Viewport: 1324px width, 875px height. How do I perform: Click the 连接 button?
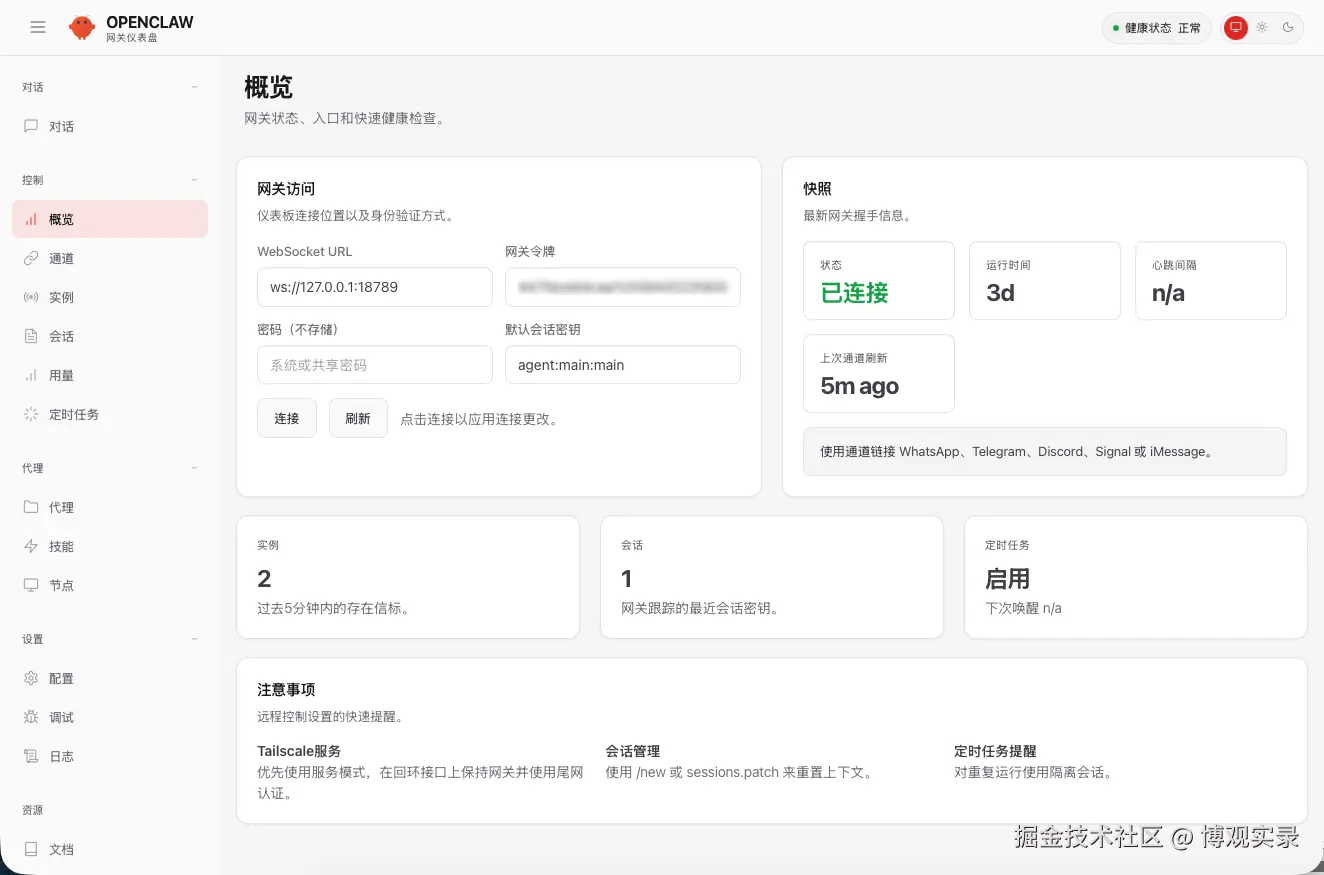pos(287,418)
